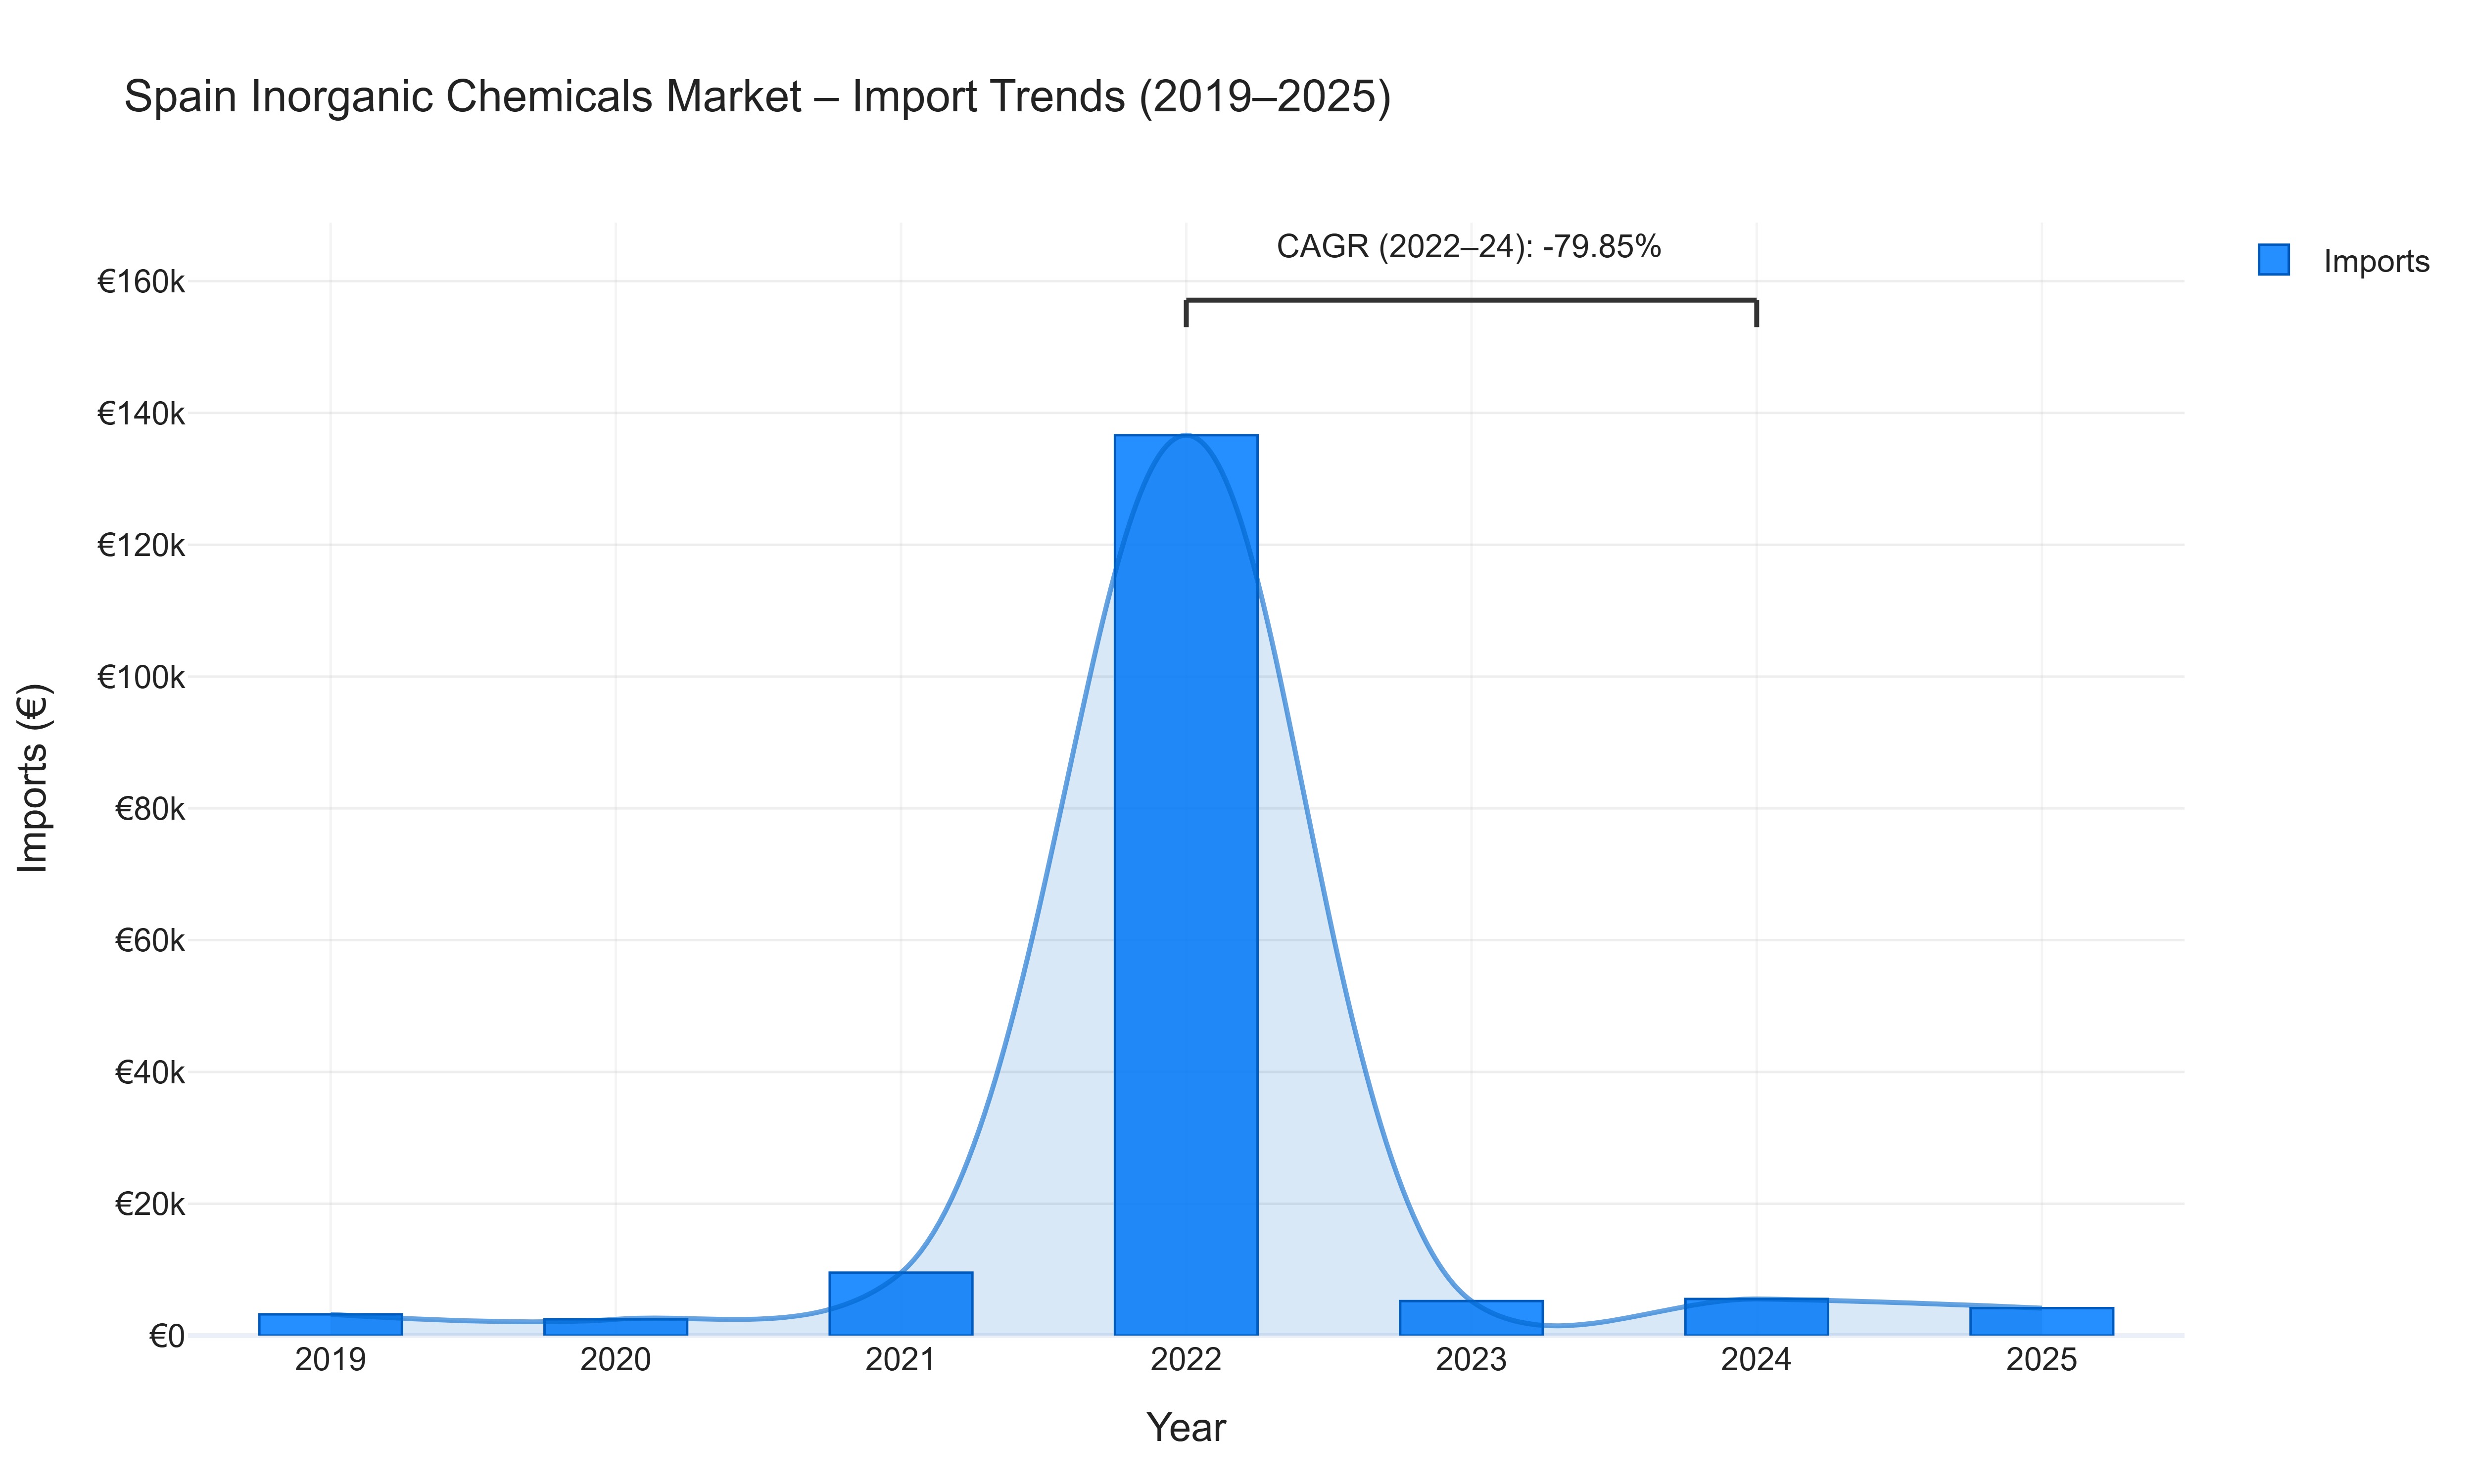
Task: Click the €20k y-axis tick label
Action: pyautogui.click(x=150, y=1204)
